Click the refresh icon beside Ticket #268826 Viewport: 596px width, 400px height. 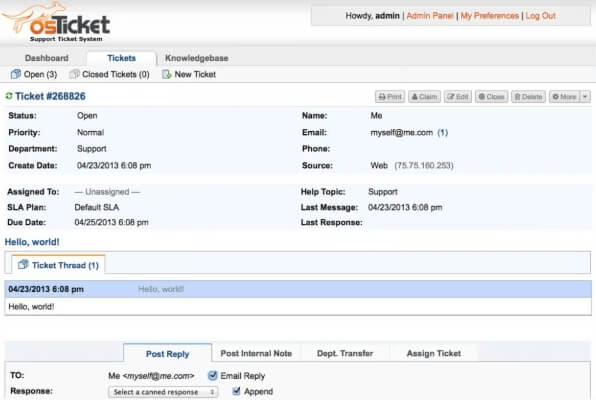(9, 96)
